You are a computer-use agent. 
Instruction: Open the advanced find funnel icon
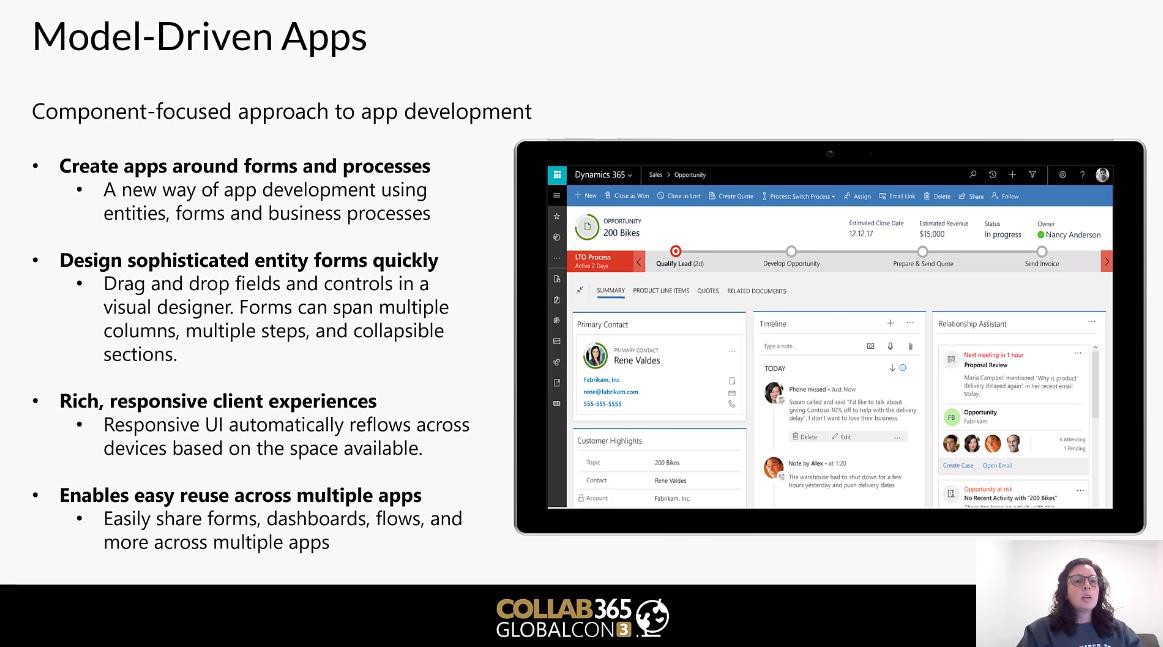pyautogui.click(x=1032, y=174)
